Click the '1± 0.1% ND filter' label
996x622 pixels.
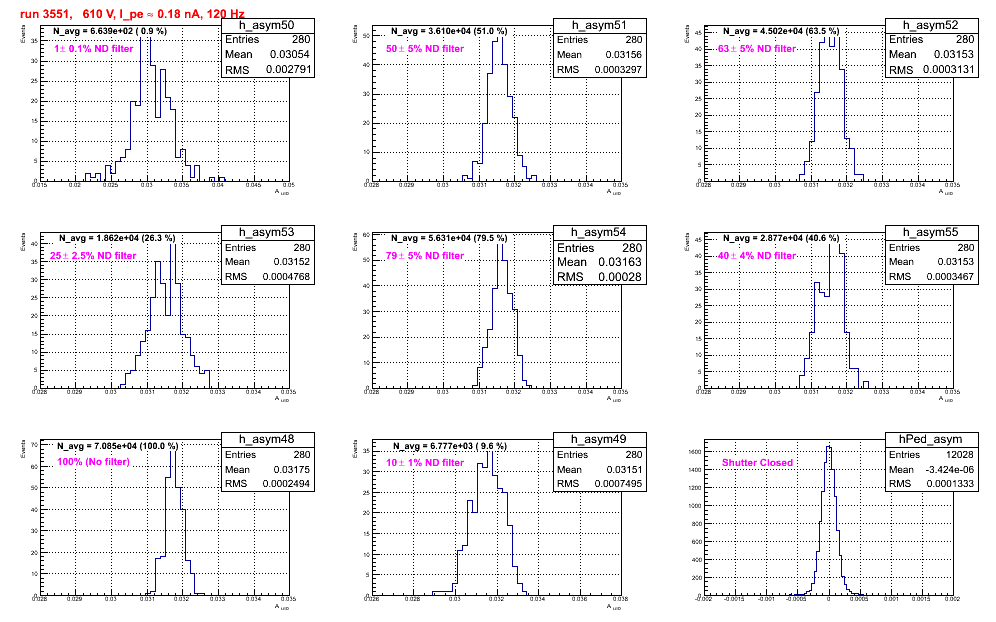[93, 49]
